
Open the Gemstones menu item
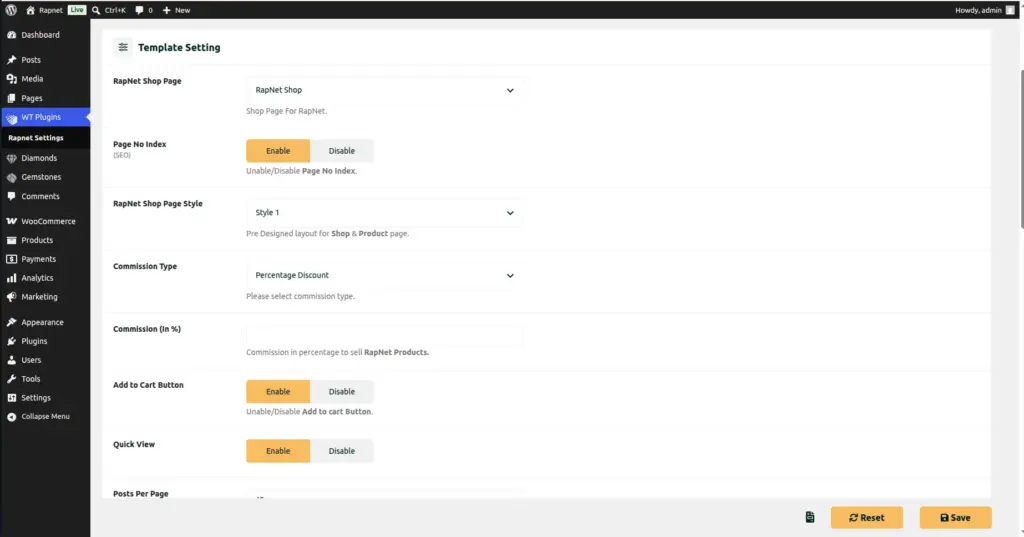click(x=45, y=177)
